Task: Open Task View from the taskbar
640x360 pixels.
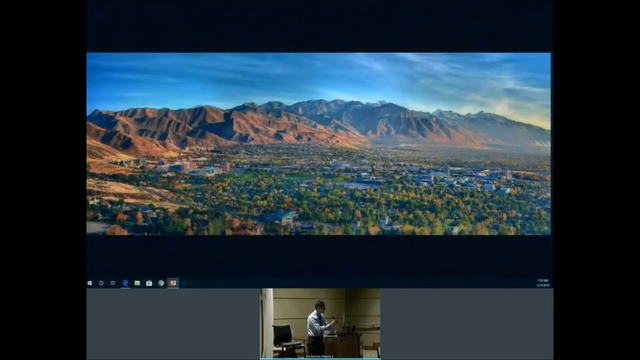Action: click(x=113, y=283)
